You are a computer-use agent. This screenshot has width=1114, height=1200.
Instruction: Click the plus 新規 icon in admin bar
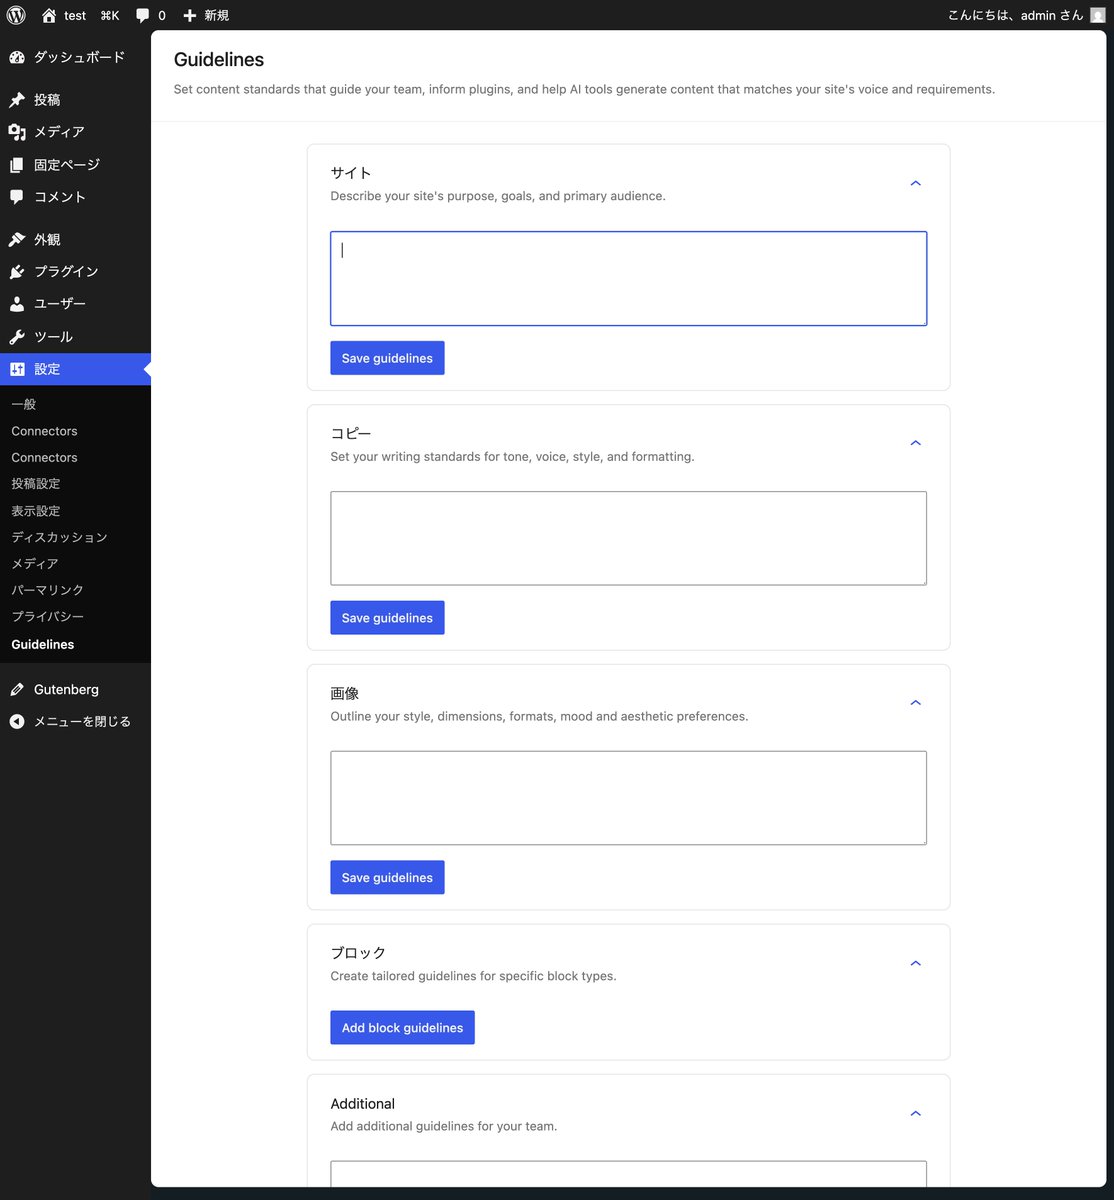click(x=190, y=15)
